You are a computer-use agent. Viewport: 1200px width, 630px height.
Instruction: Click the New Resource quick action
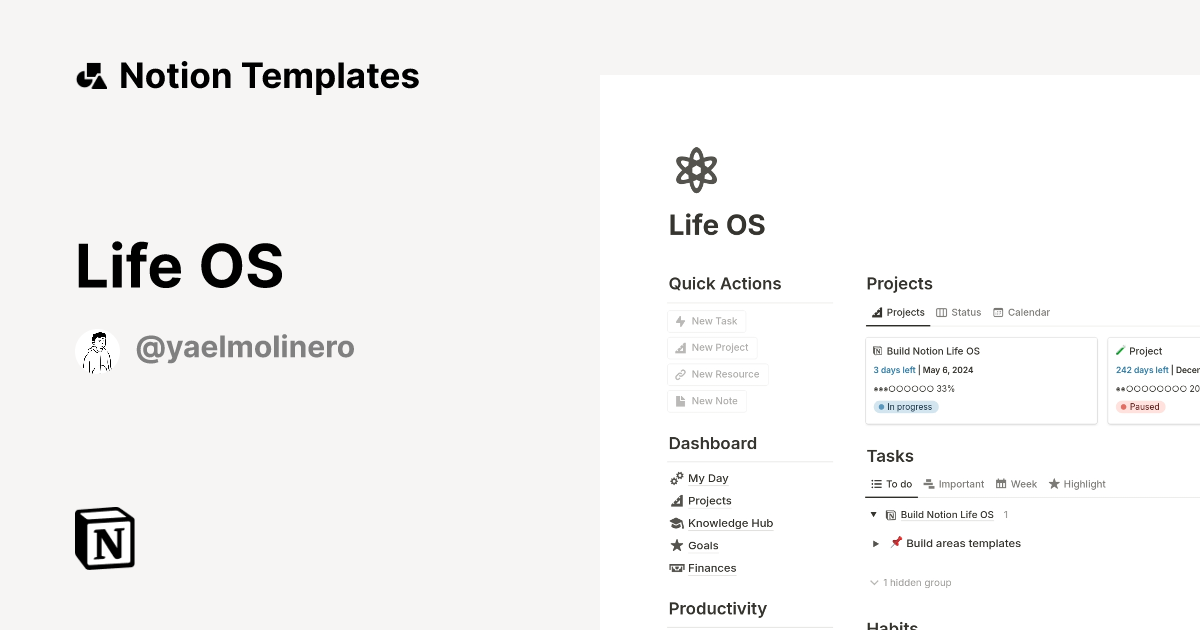click(x=717, y=374)
